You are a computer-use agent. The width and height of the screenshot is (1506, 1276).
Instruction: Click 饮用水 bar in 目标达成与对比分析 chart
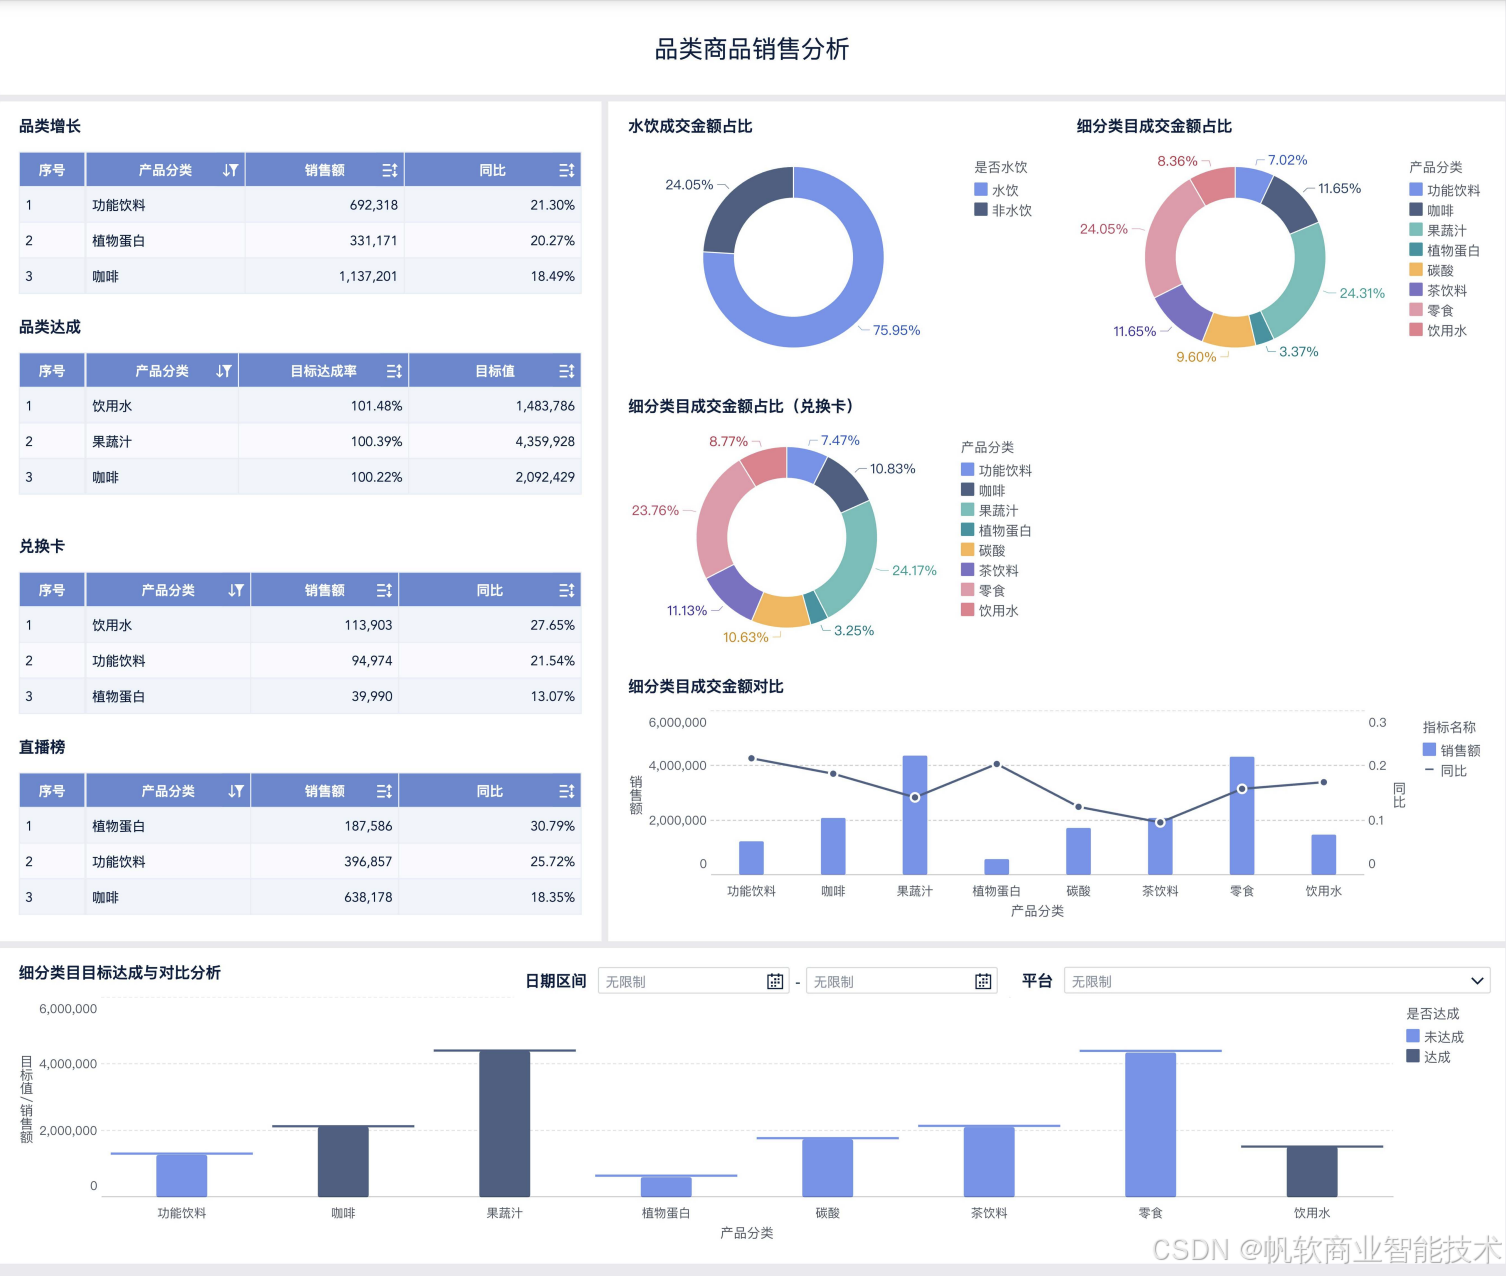click(1312, 1172)
